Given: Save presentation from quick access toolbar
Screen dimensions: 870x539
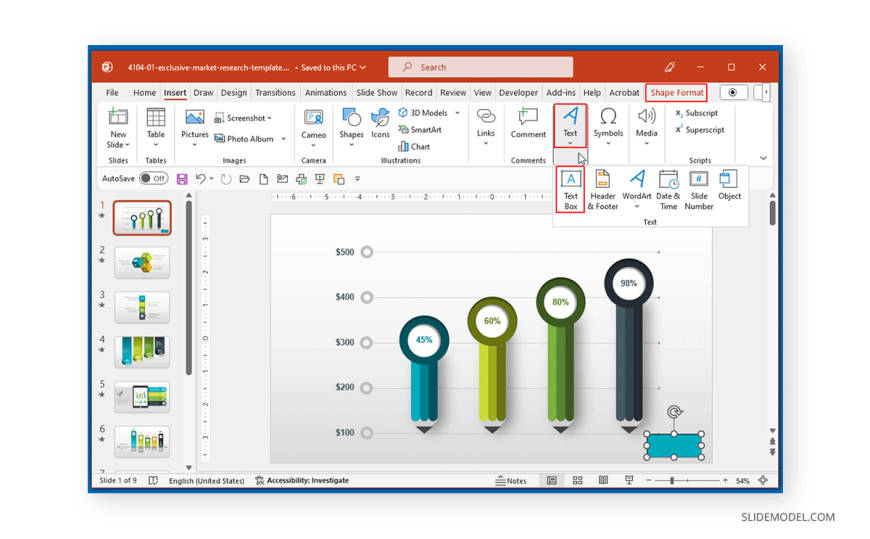Looking at the screenshot, I should pos(182,179).
